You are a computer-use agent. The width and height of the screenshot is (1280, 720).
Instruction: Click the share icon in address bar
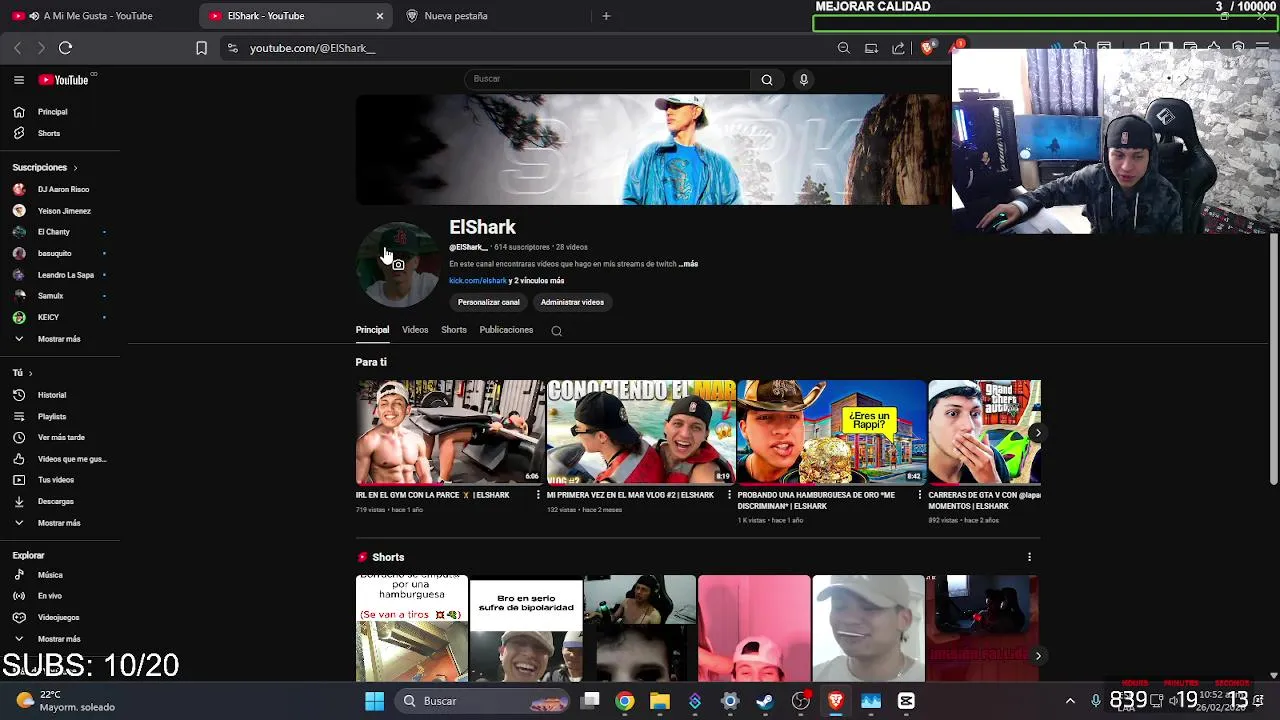tap(898, 48)
